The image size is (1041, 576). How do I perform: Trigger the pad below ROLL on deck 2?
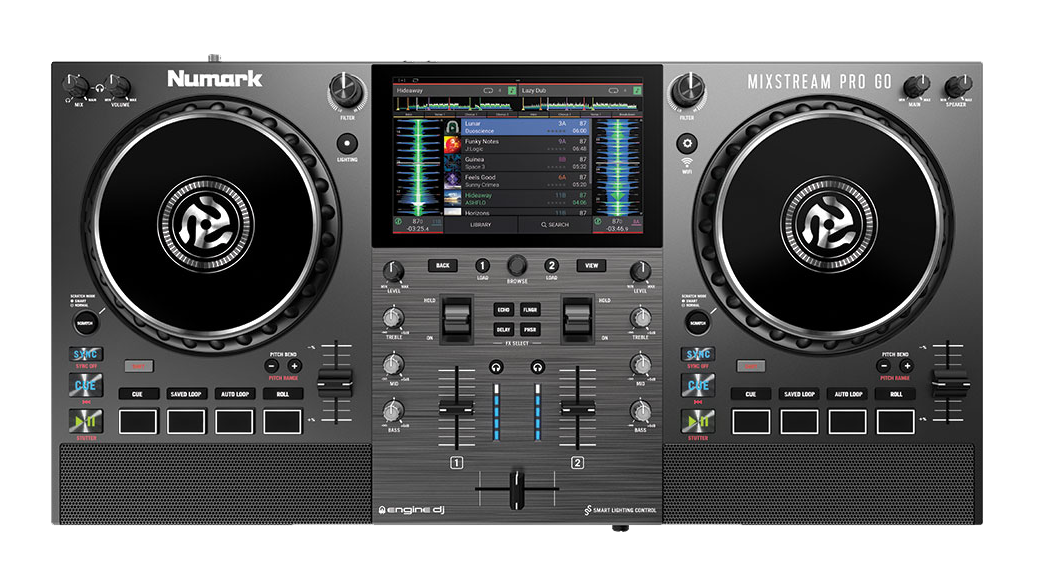[x=896, y=421]
